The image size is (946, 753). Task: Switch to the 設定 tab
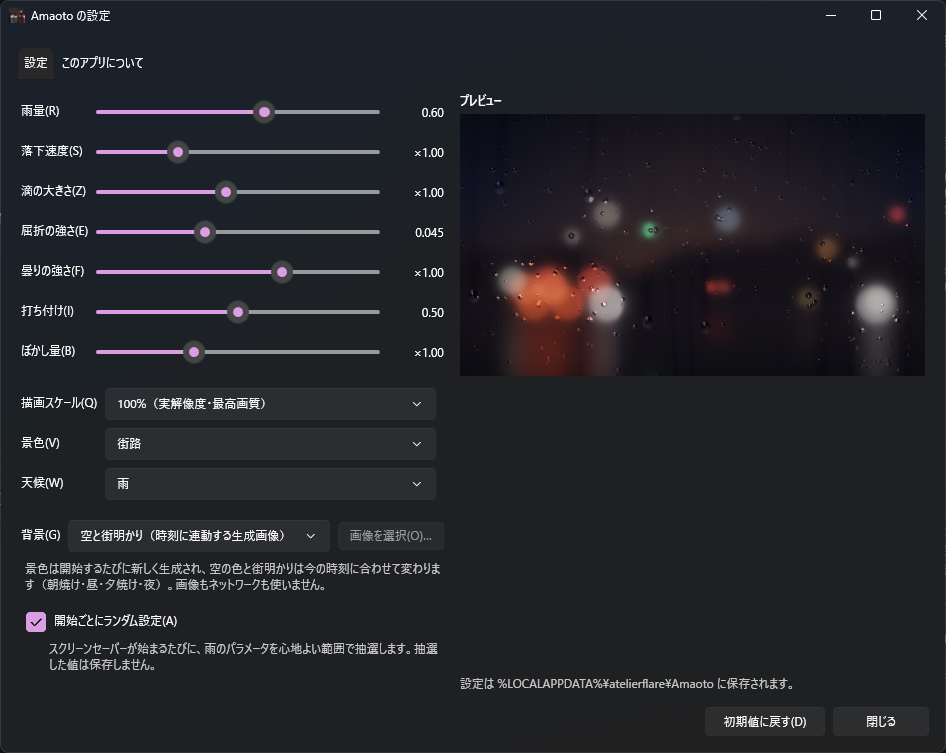36,63
